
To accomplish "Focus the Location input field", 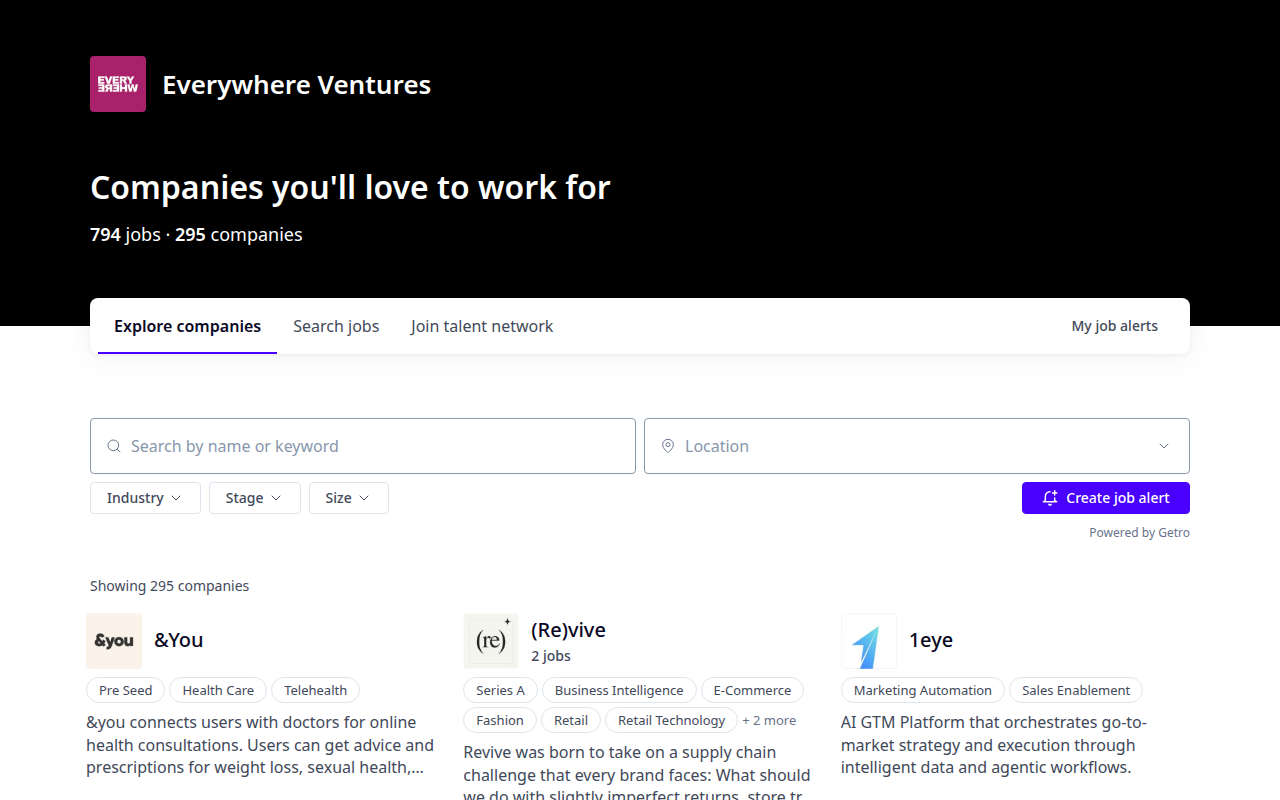I will pos(917,446).
